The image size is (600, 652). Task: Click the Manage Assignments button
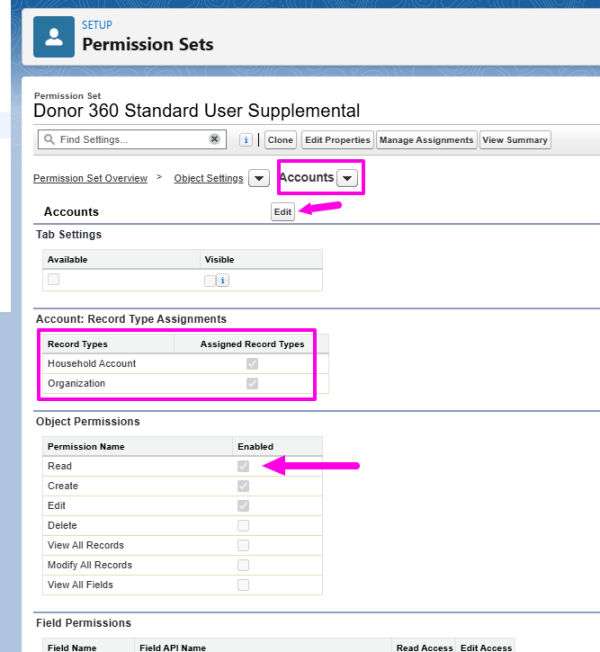tap(426, 140)
